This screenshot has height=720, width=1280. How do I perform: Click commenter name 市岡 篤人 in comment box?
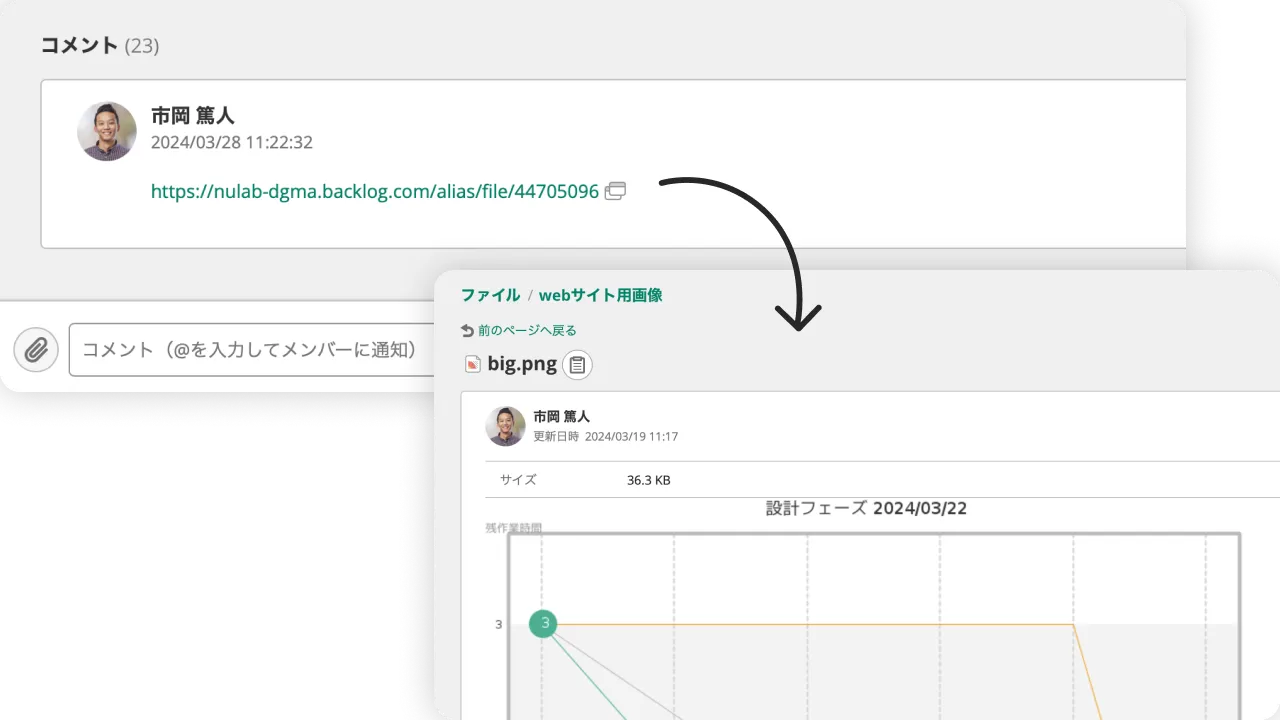click(x=193, y=116)
